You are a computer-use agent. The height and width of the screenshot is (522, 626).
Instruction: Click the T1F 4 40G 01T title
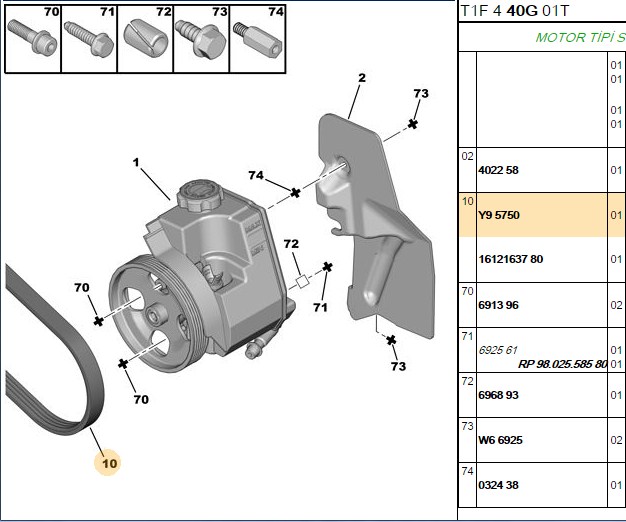click(515, 11)
